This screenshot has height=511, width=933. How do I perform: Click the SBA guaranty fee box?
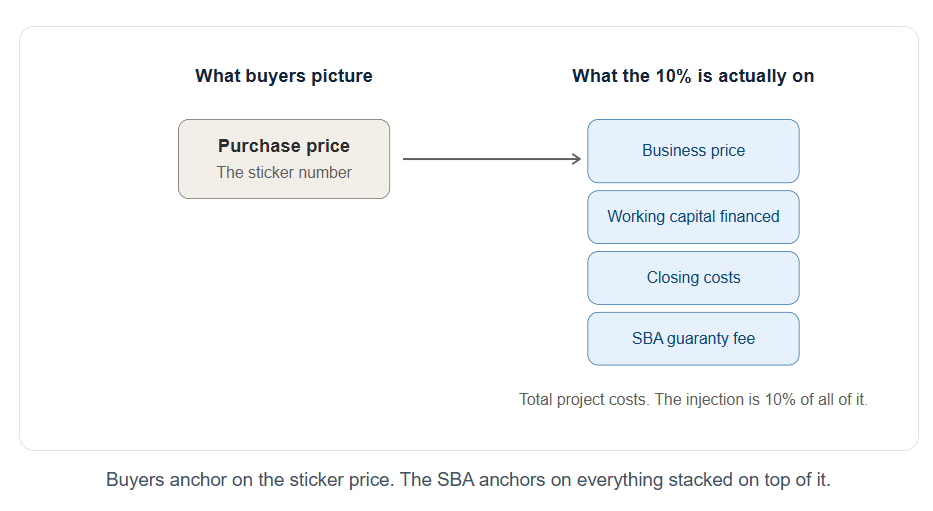(693, 338)
